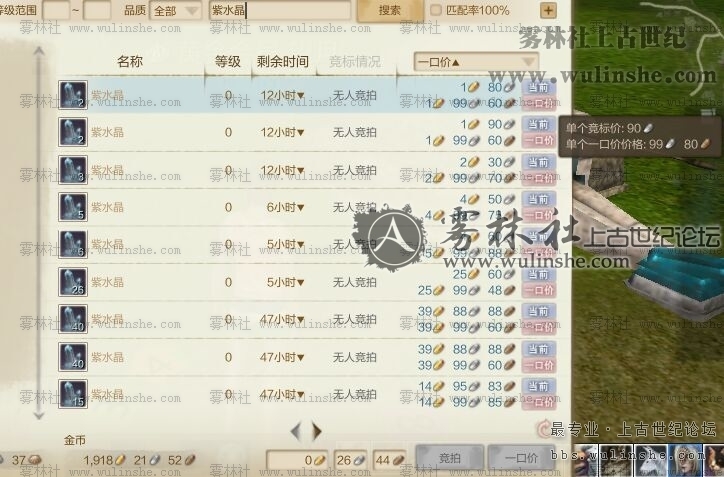
Task: Click the bottom 一口价 buyout button
Action: [521, 458]
